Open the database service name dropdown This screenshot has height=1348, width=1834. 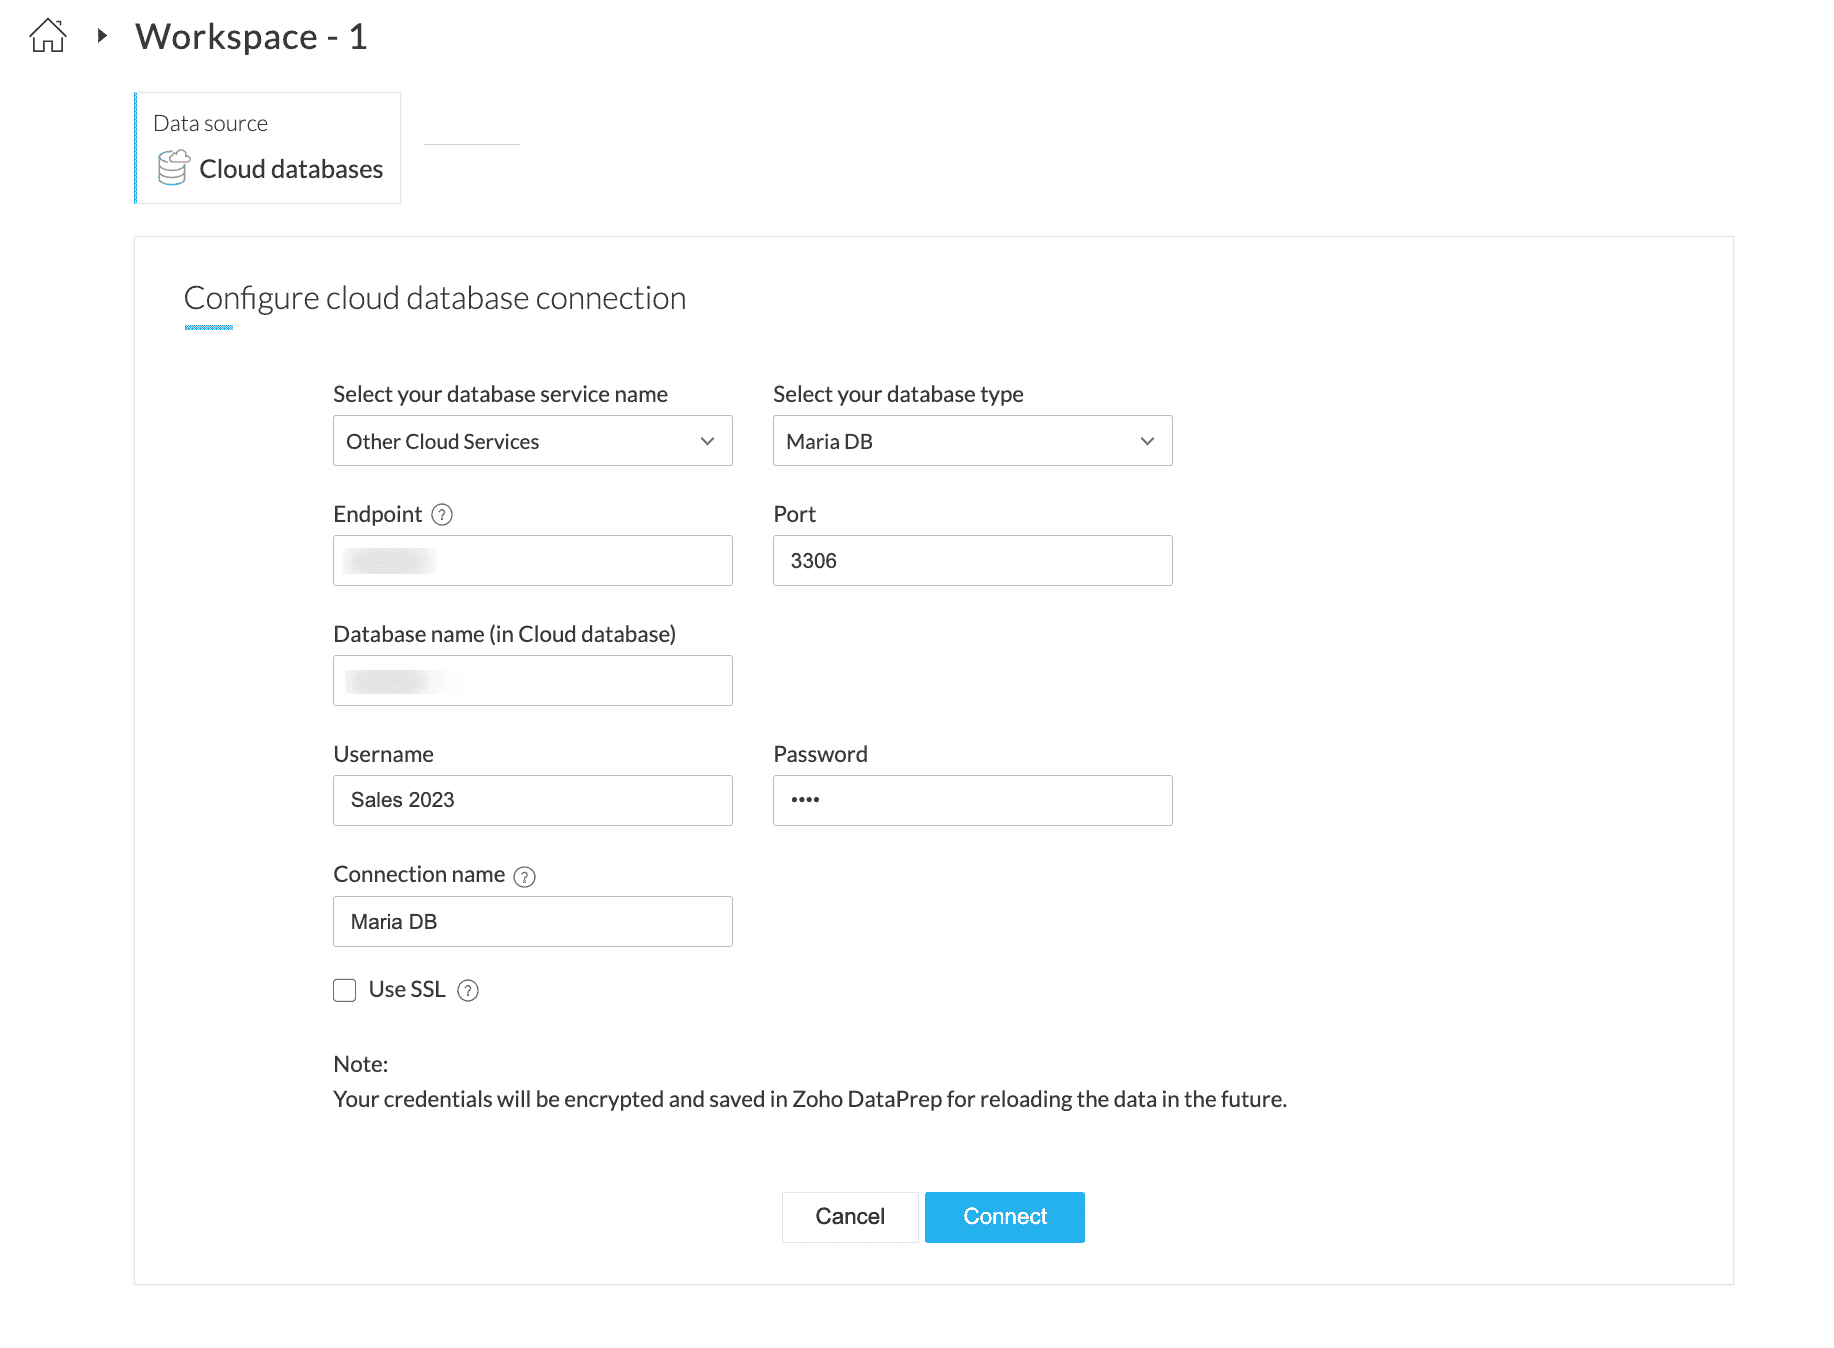[x=532, y=441]
